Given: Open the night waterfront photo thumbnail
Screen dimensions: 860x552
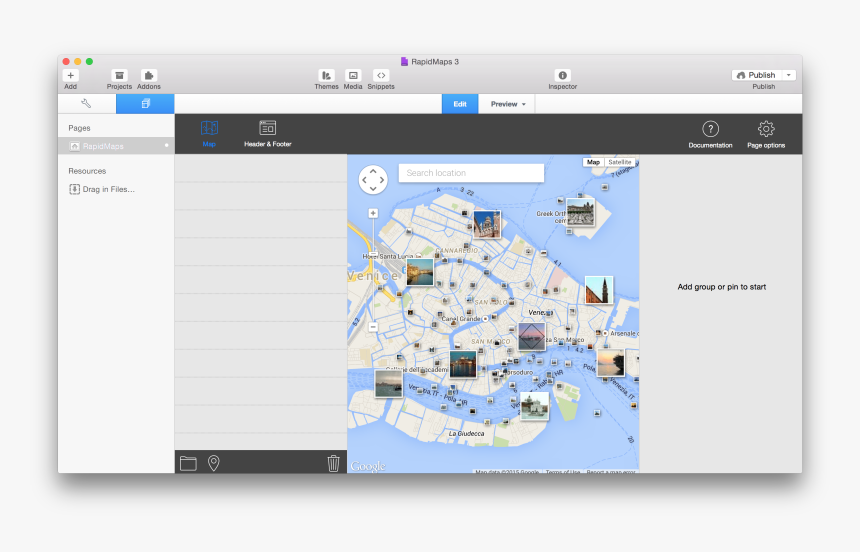Looking at the screenshot, I should [463, 364].
